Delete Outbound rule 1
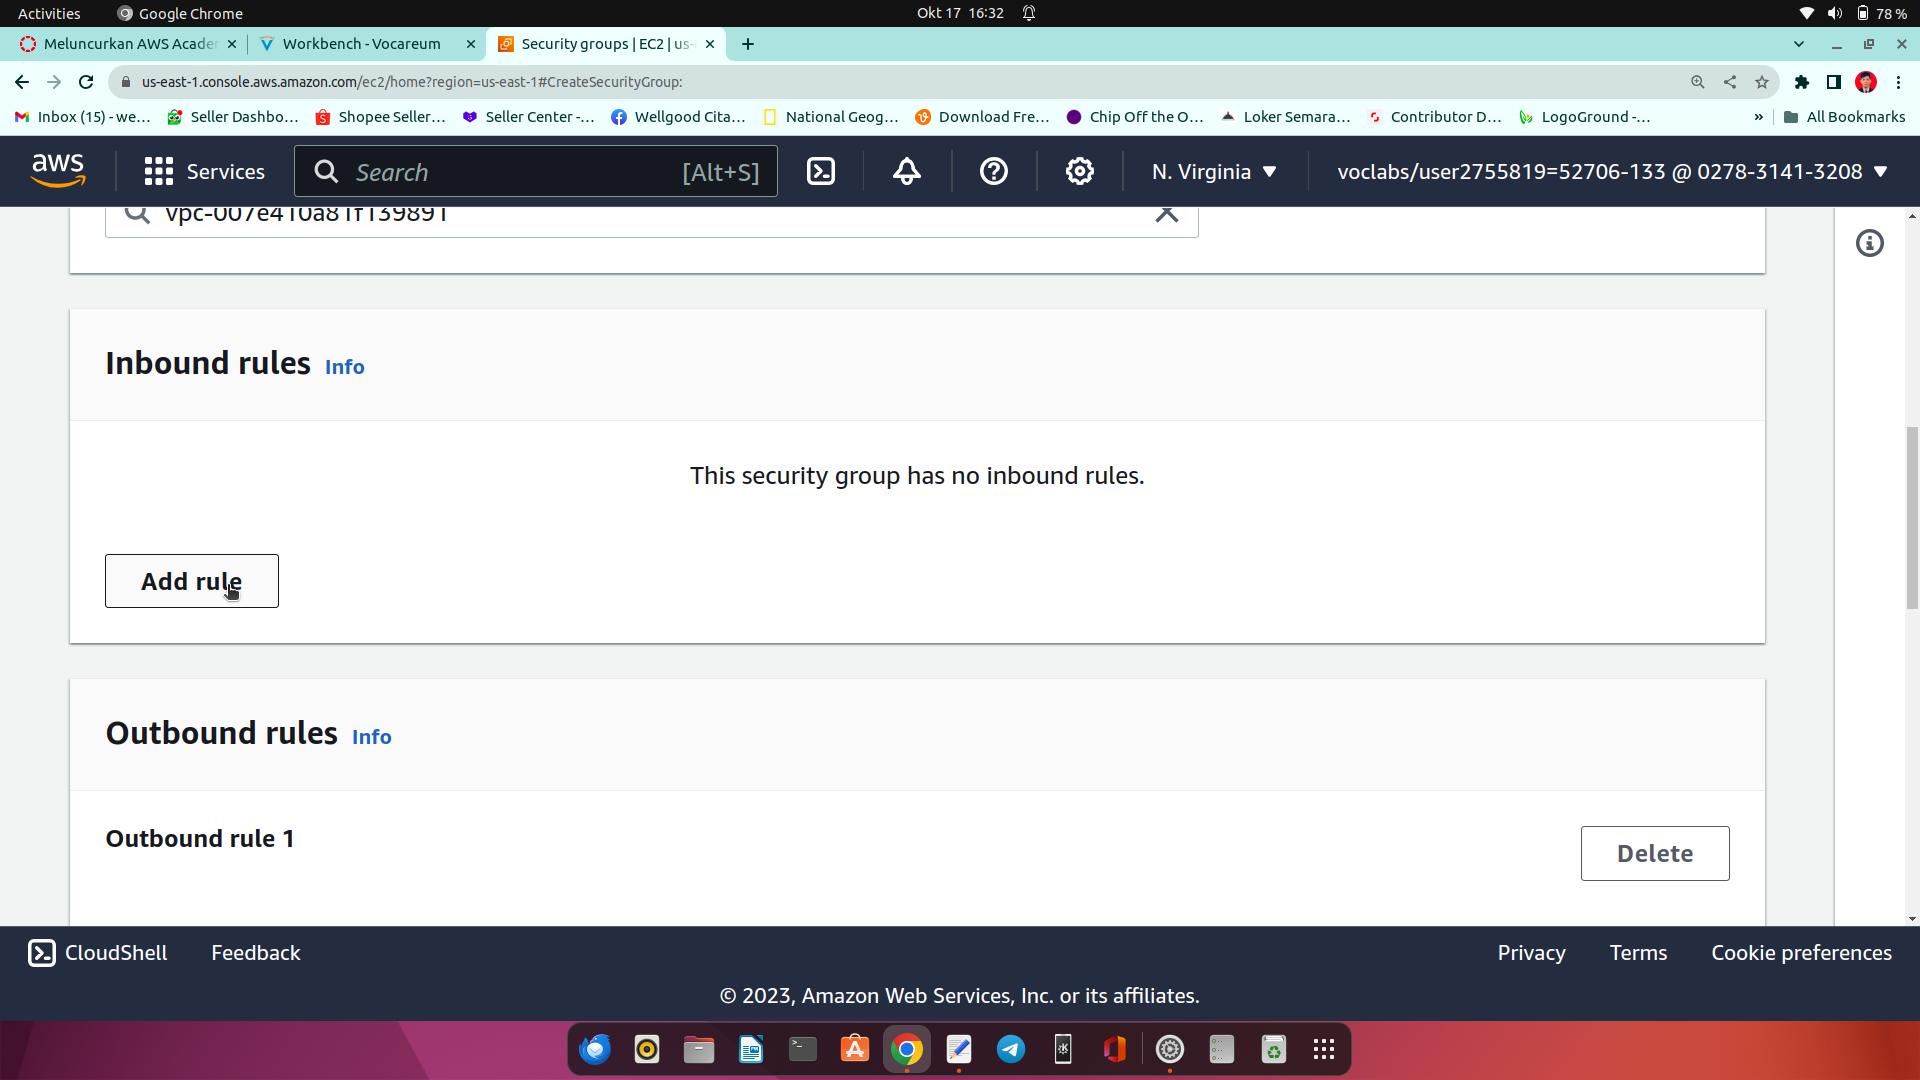 (1654, 853)
